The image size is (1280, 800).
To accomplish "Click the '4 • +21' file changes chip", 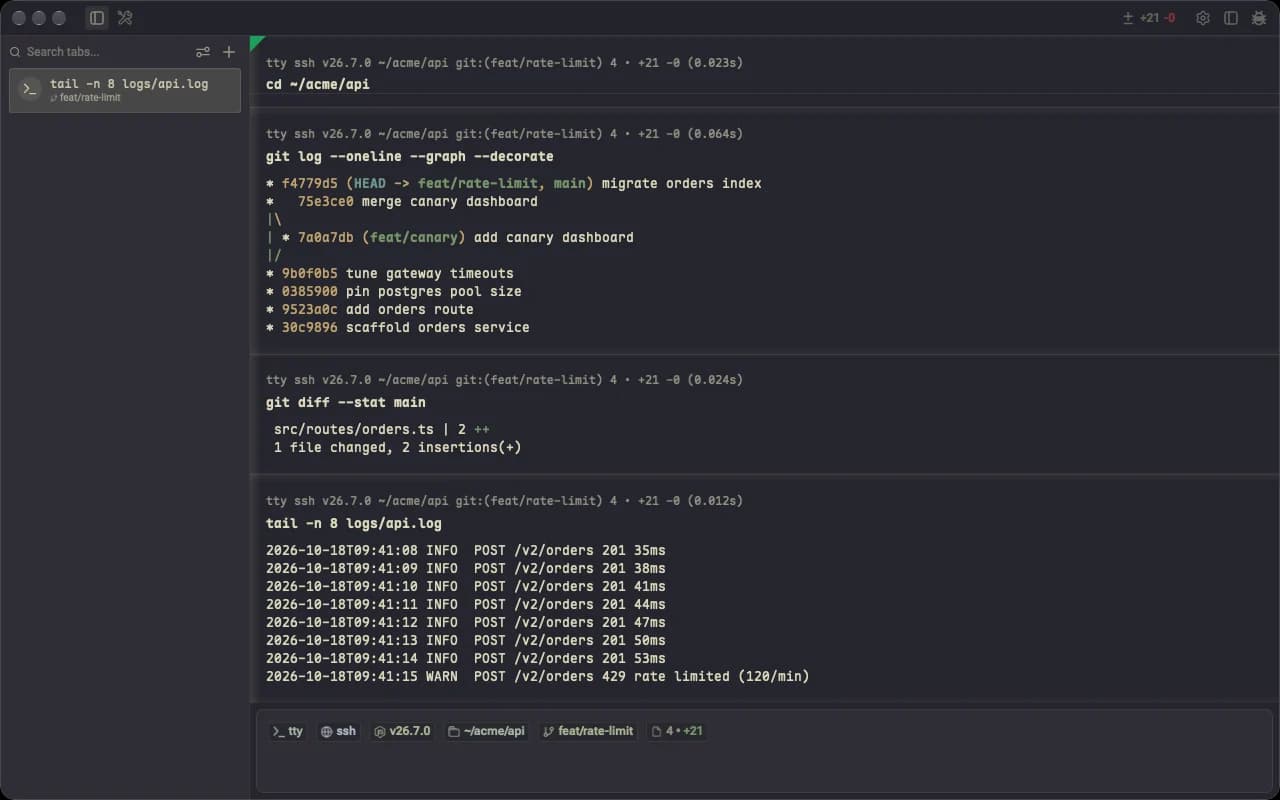I will (x=677, y=731).
